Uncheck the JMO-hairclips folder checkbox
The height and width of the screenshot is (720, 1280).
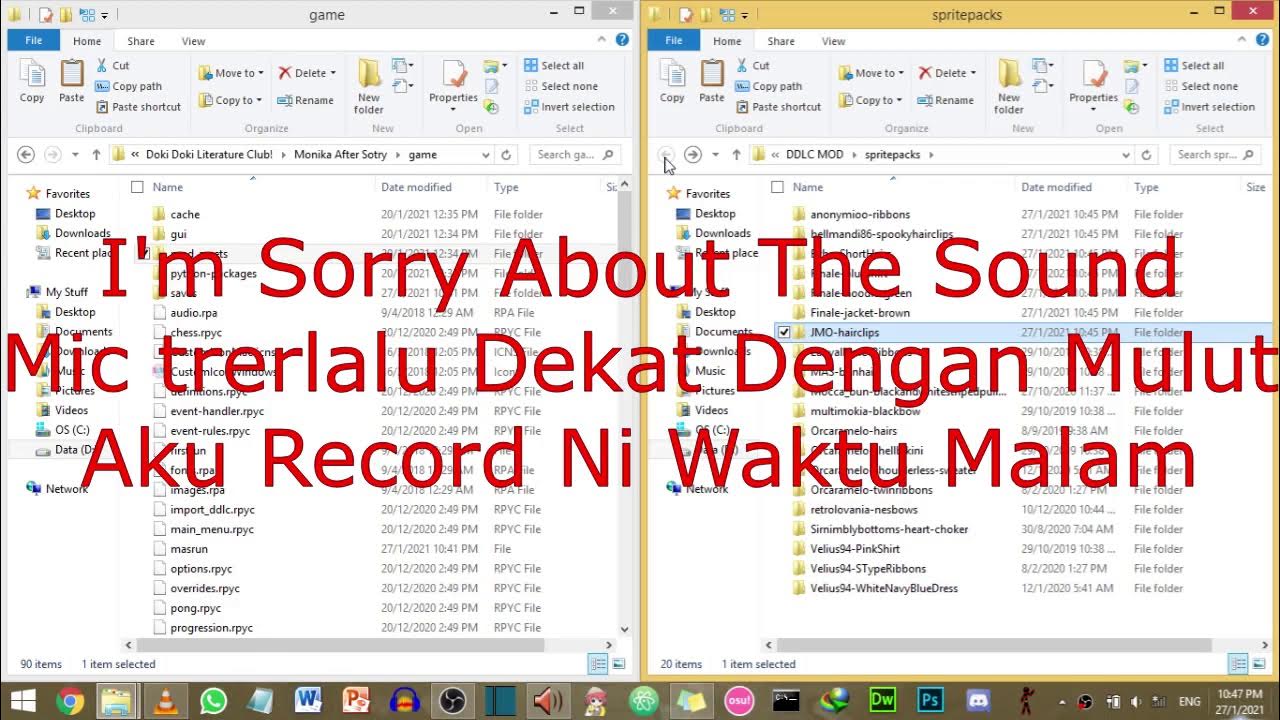tap(784, 332)
